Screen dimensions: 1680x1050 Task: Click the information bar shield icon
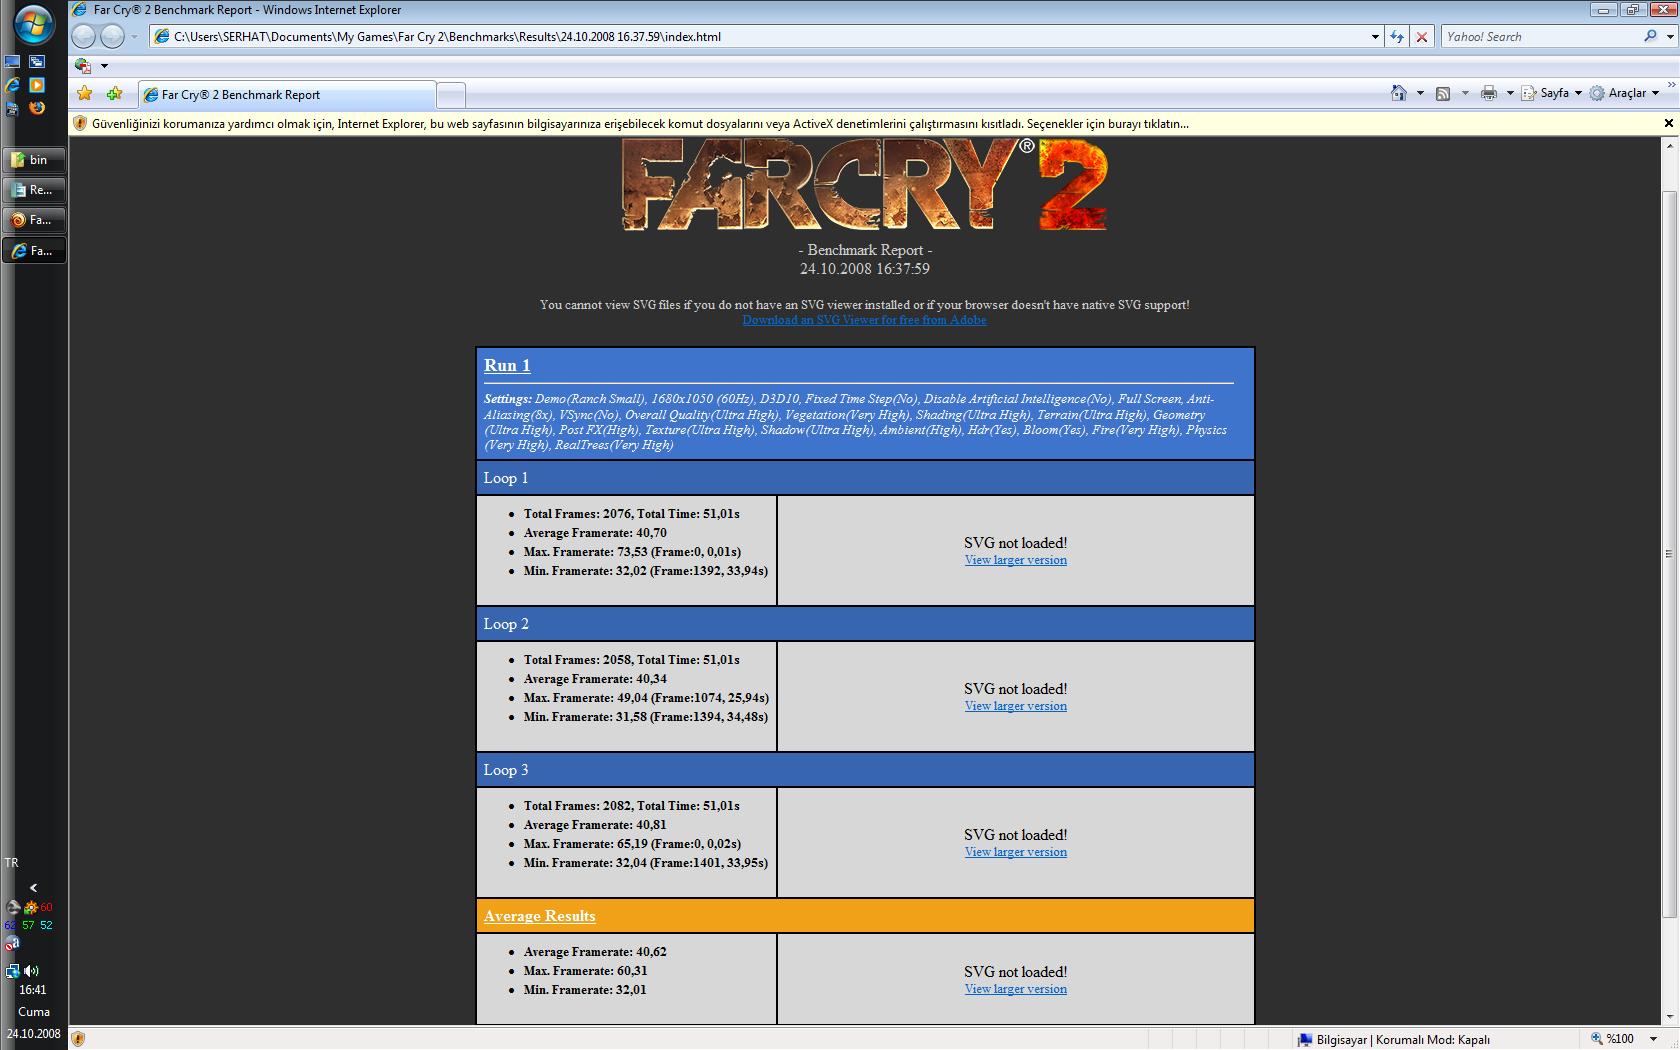coord(79,124)
